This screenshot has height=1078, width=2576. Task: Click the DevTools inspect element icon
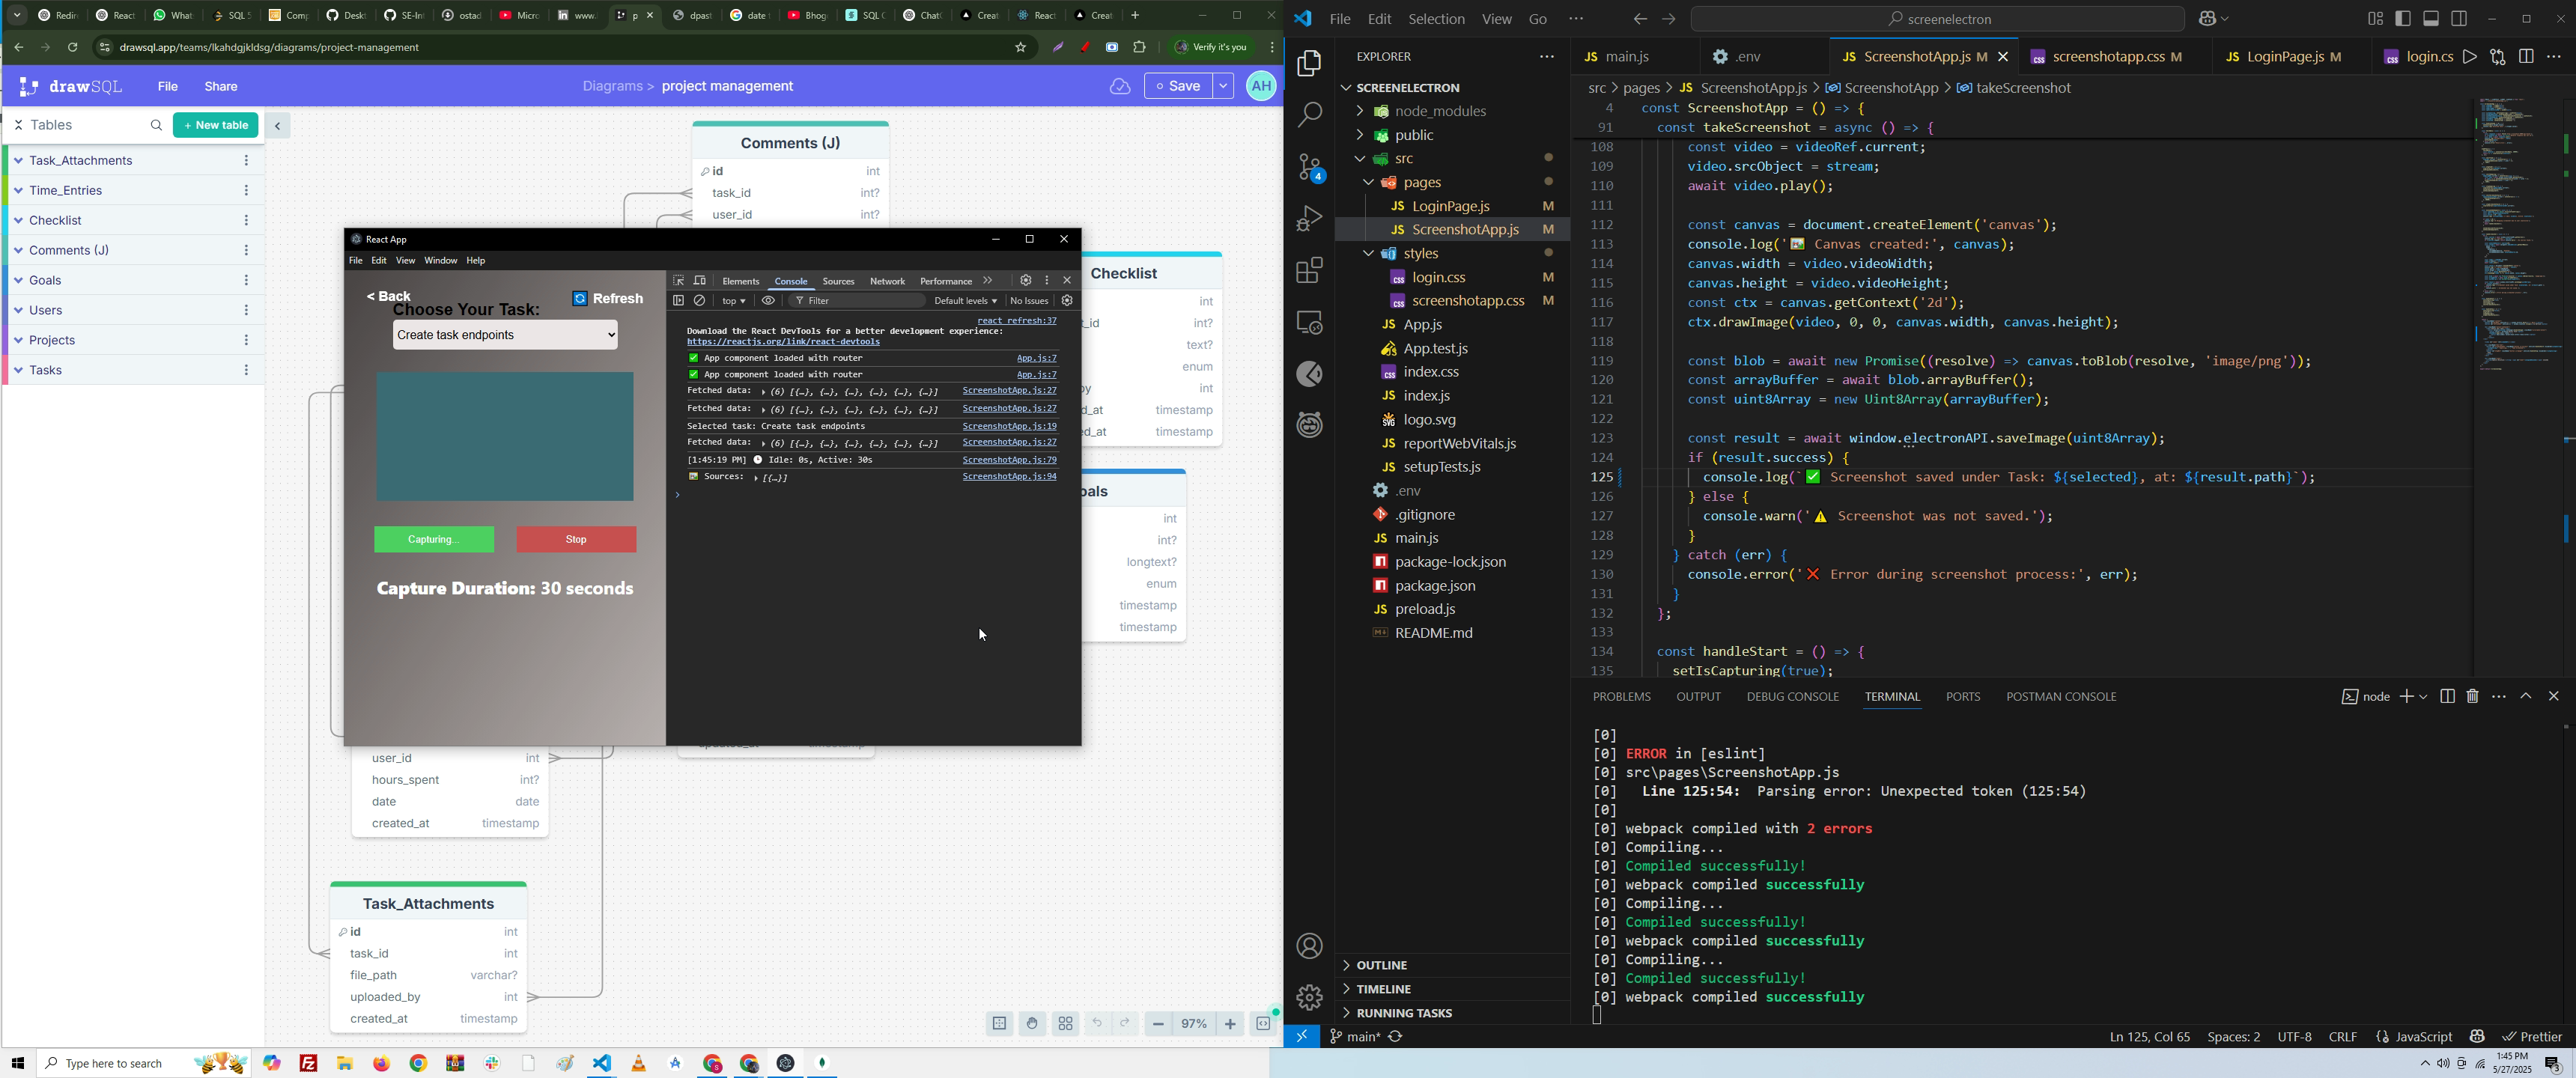[679, 281]
